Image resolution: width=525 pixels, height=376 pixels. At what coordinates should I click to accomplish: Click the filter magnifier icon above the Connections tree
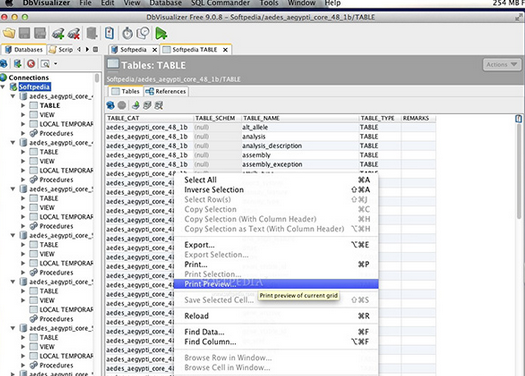coord(45,63)
